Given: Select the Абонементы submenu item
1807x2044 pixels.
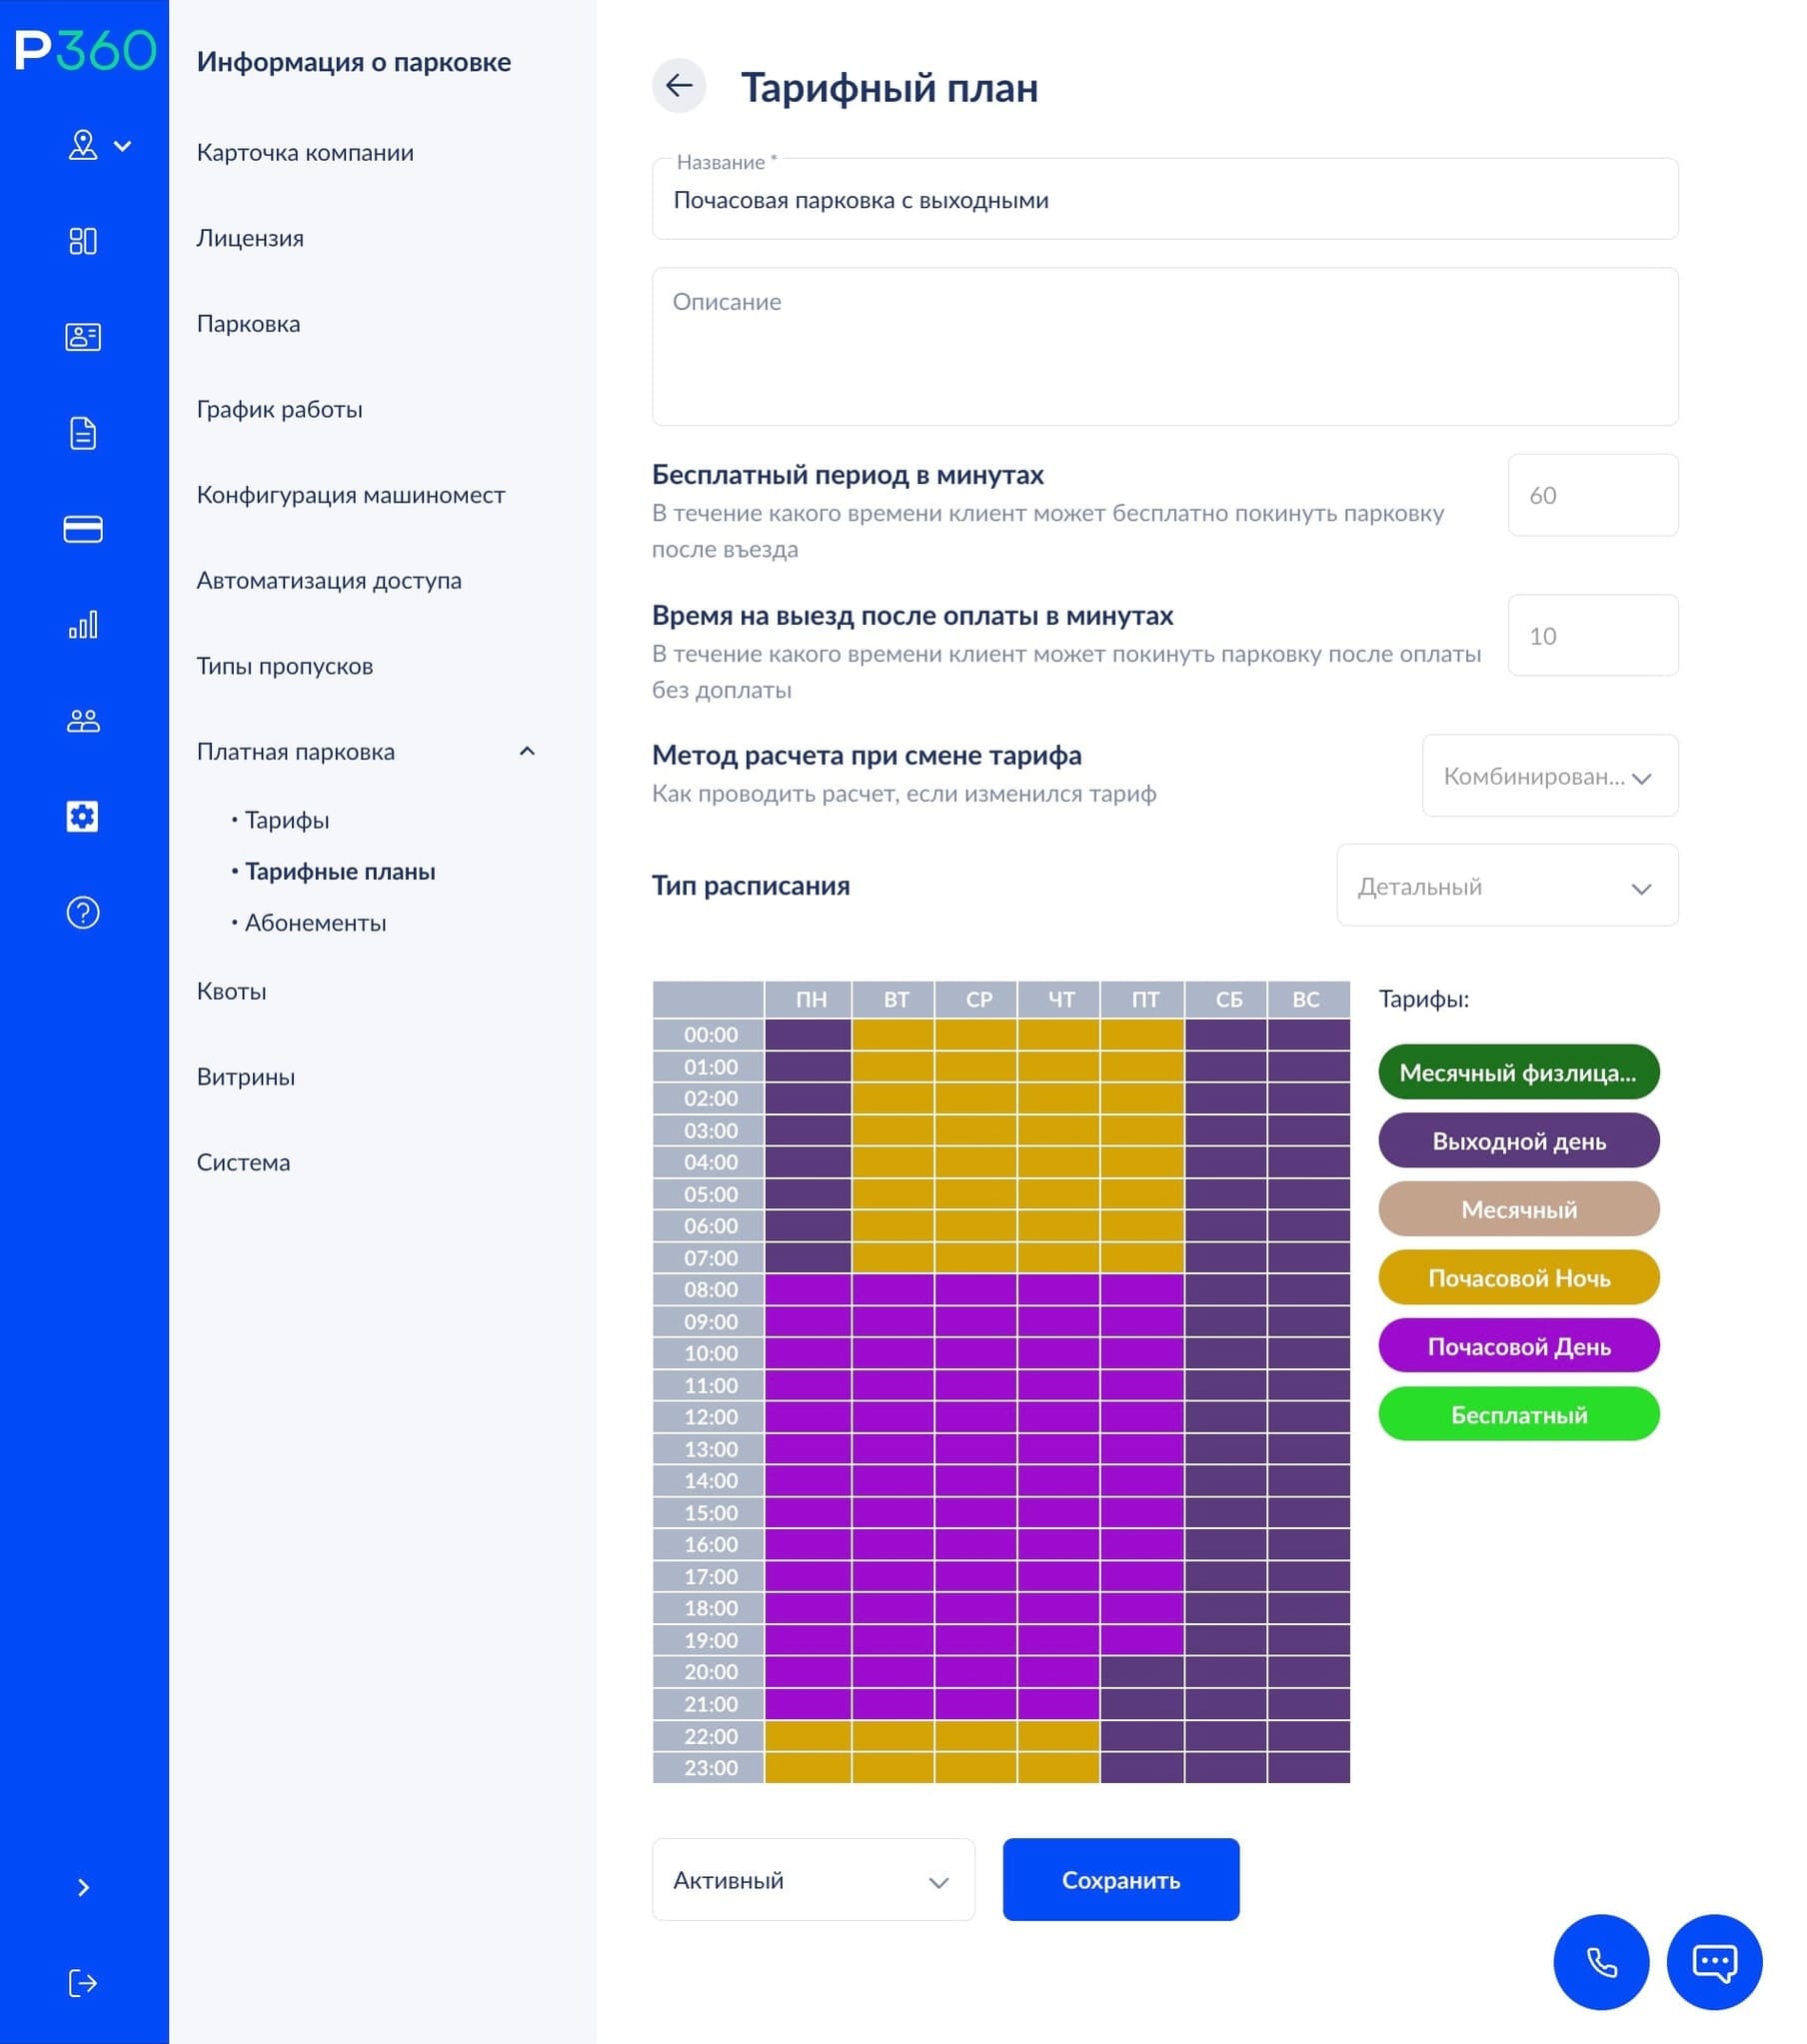Looking at the screenshot, I should 314,923.
